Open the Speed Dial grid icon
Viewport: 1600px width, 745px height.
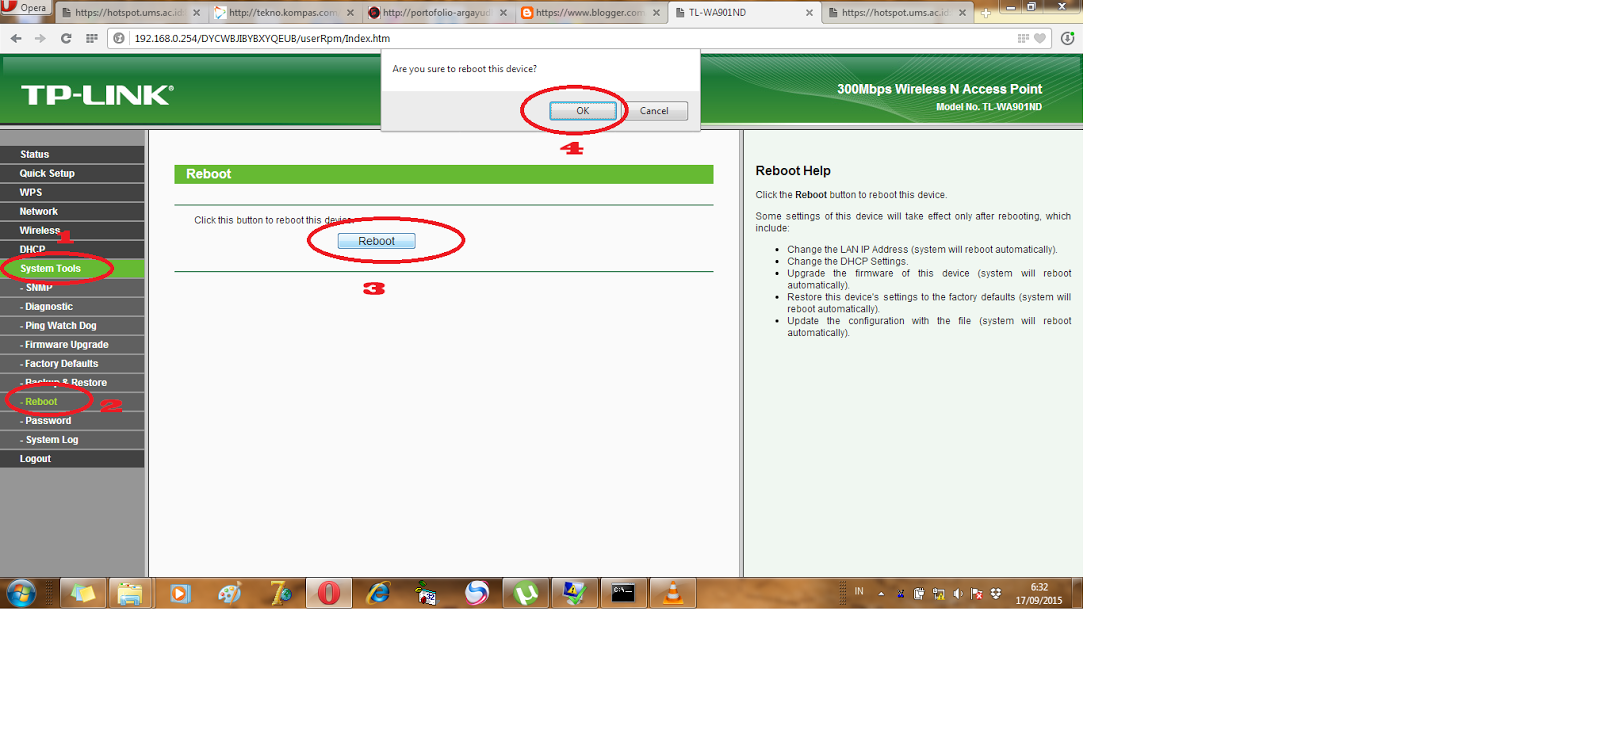[x=92, y=38]
